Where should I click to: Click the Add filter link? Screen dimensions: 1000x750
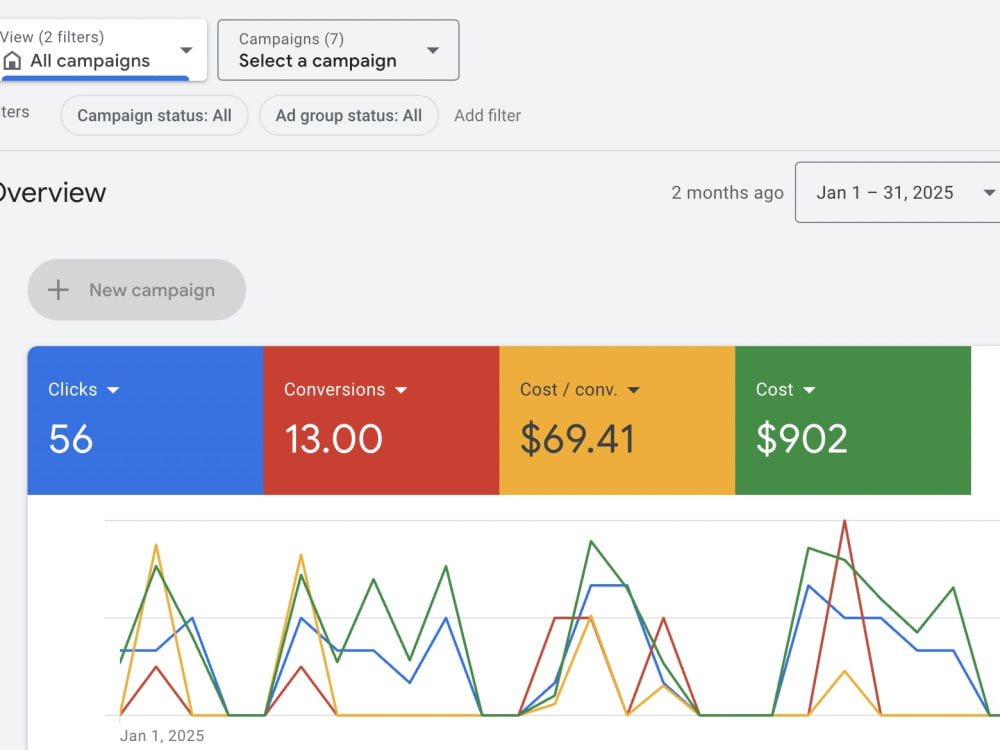pyautogui.click(x=488, y=115)
